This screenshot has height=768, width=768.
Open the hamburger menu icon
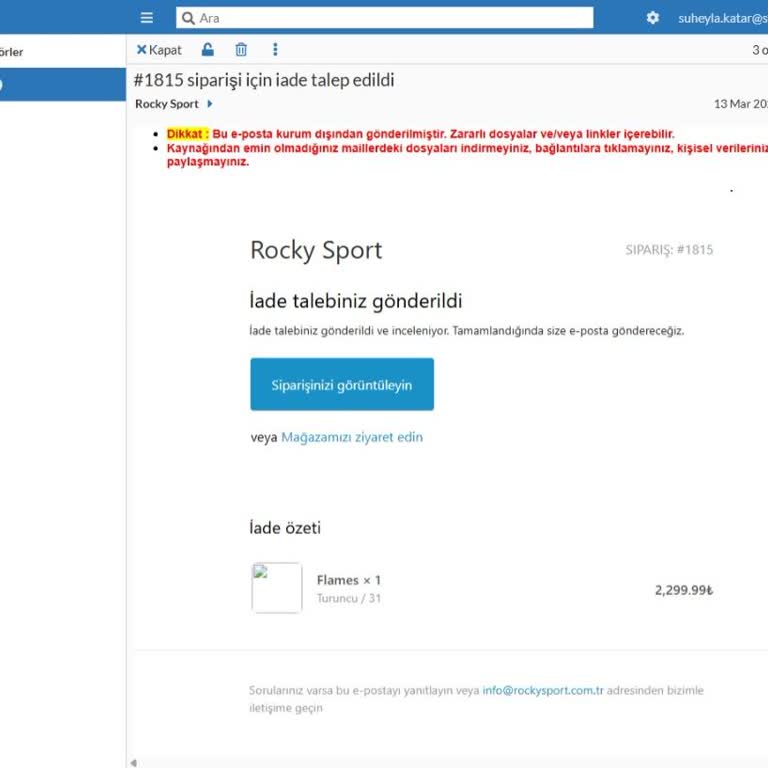coord(146,18)
